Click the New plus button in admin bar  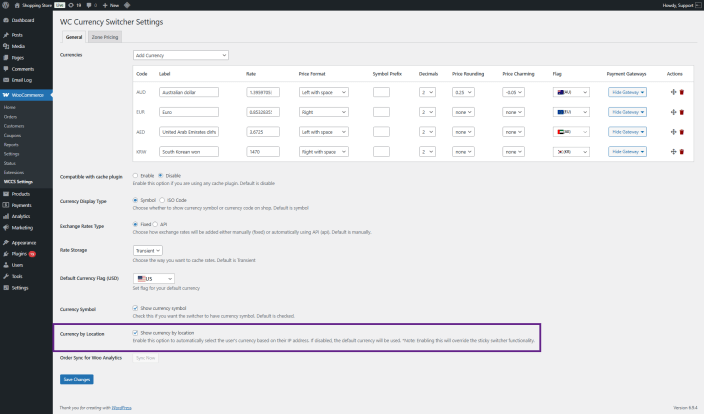pyautogui.click(x=110, y=5)
